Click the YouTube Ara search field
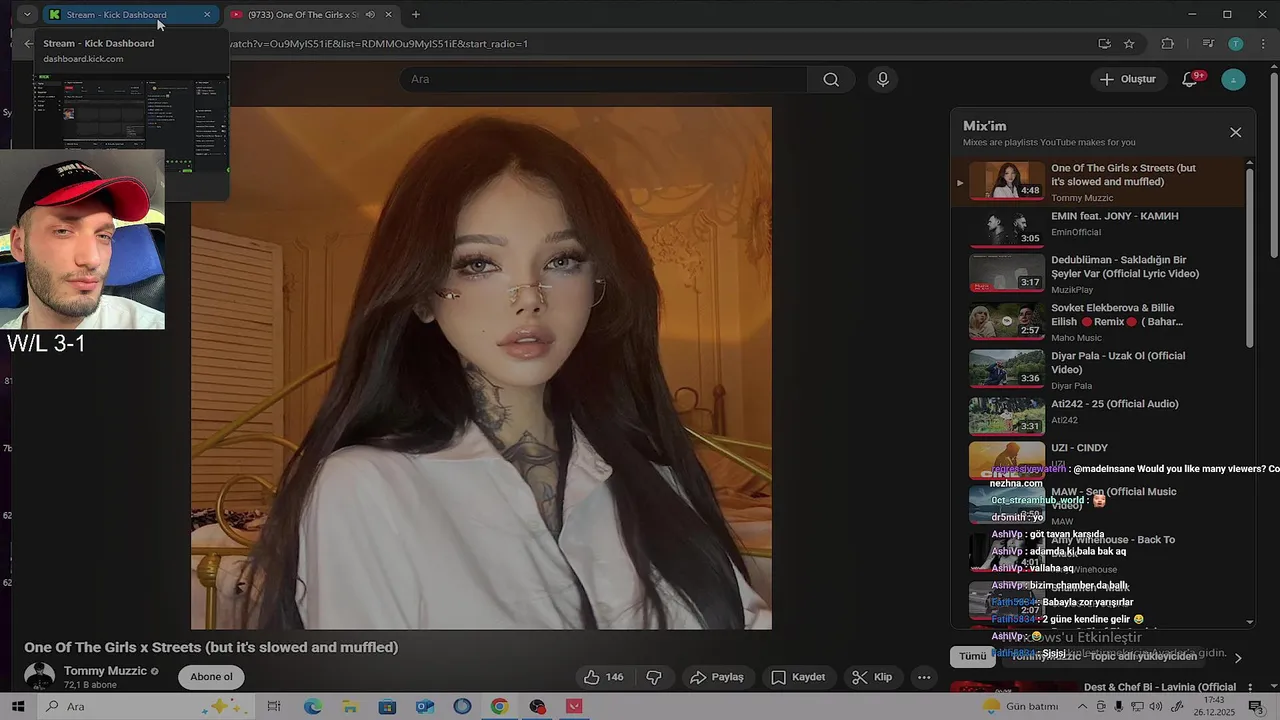 click(603, 79)
